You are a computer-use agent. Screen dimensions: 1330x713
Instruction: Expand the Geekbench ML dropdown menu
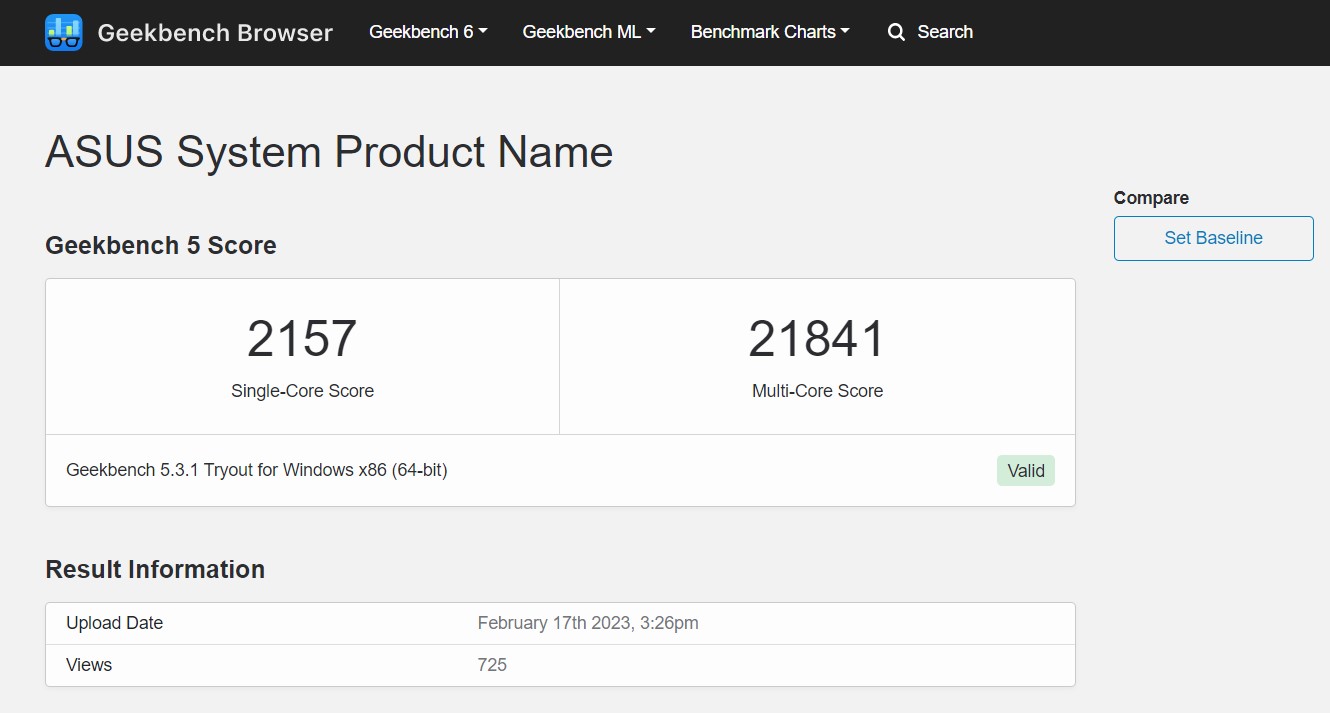pos(589,32)
